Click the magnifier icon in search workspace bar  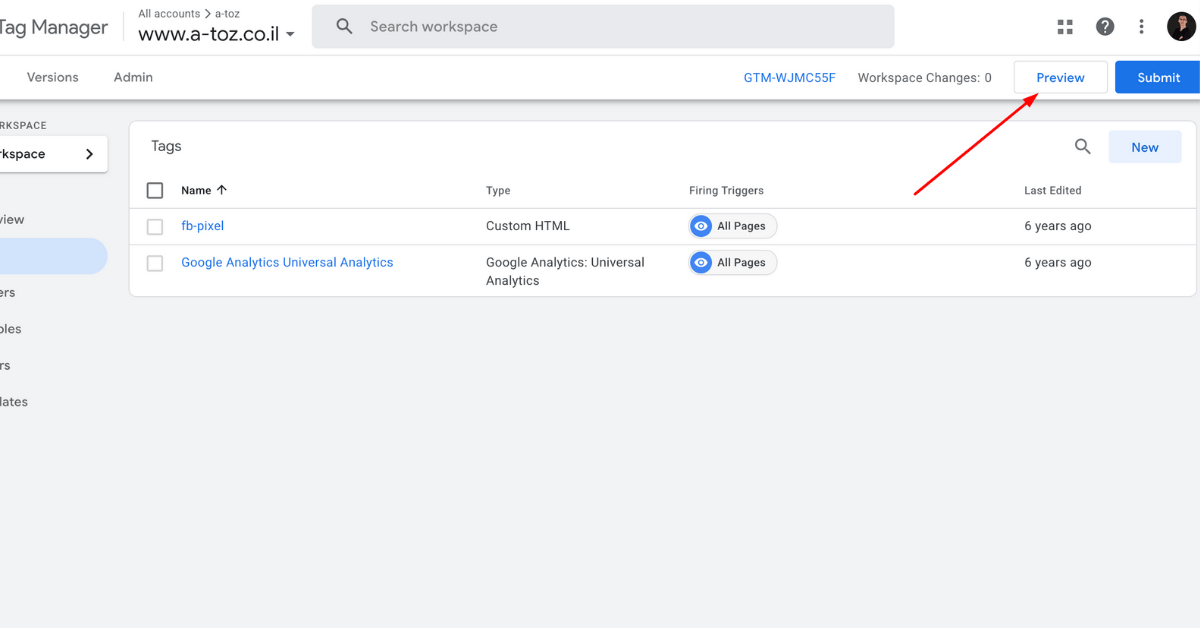[345, 27]
